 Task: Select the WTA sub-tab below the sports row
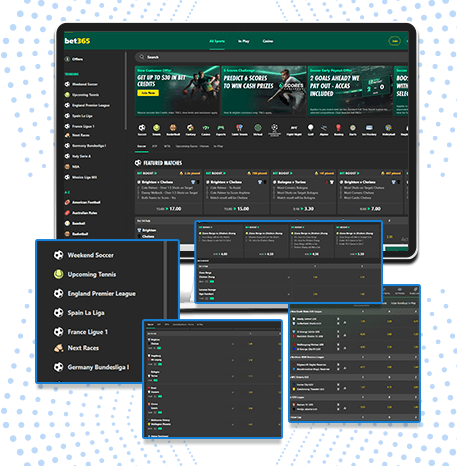[x=167, y=146]
